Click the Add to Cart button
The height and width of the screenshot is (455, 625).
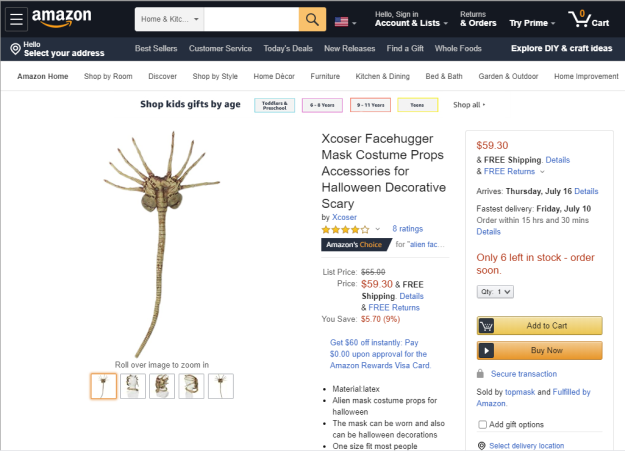[539, 326]
